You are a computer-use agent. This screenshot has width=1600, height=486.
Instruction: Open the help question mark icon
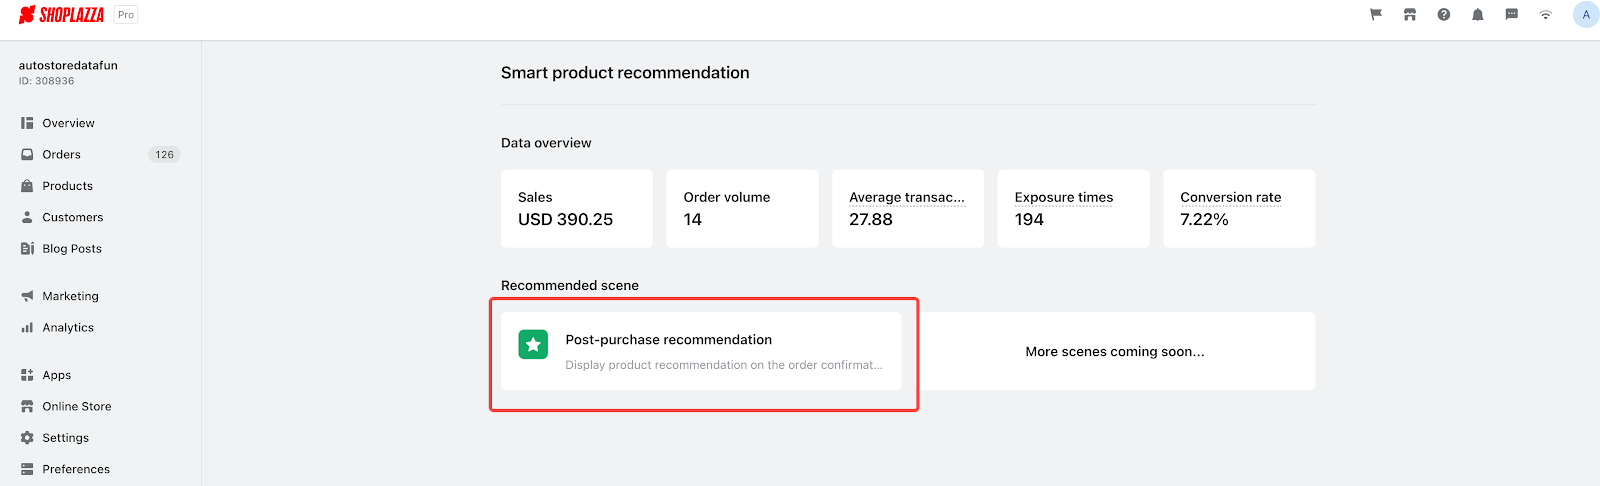point(1444,14)
